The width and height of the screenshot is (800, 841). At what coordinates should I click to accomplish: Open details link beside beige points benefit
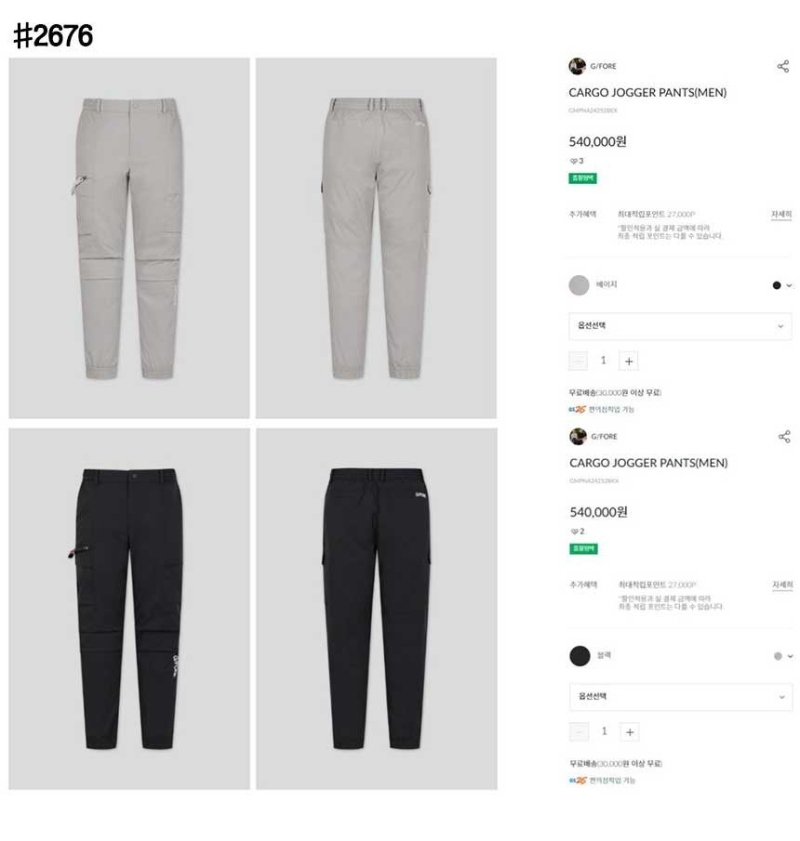[781, 214]
